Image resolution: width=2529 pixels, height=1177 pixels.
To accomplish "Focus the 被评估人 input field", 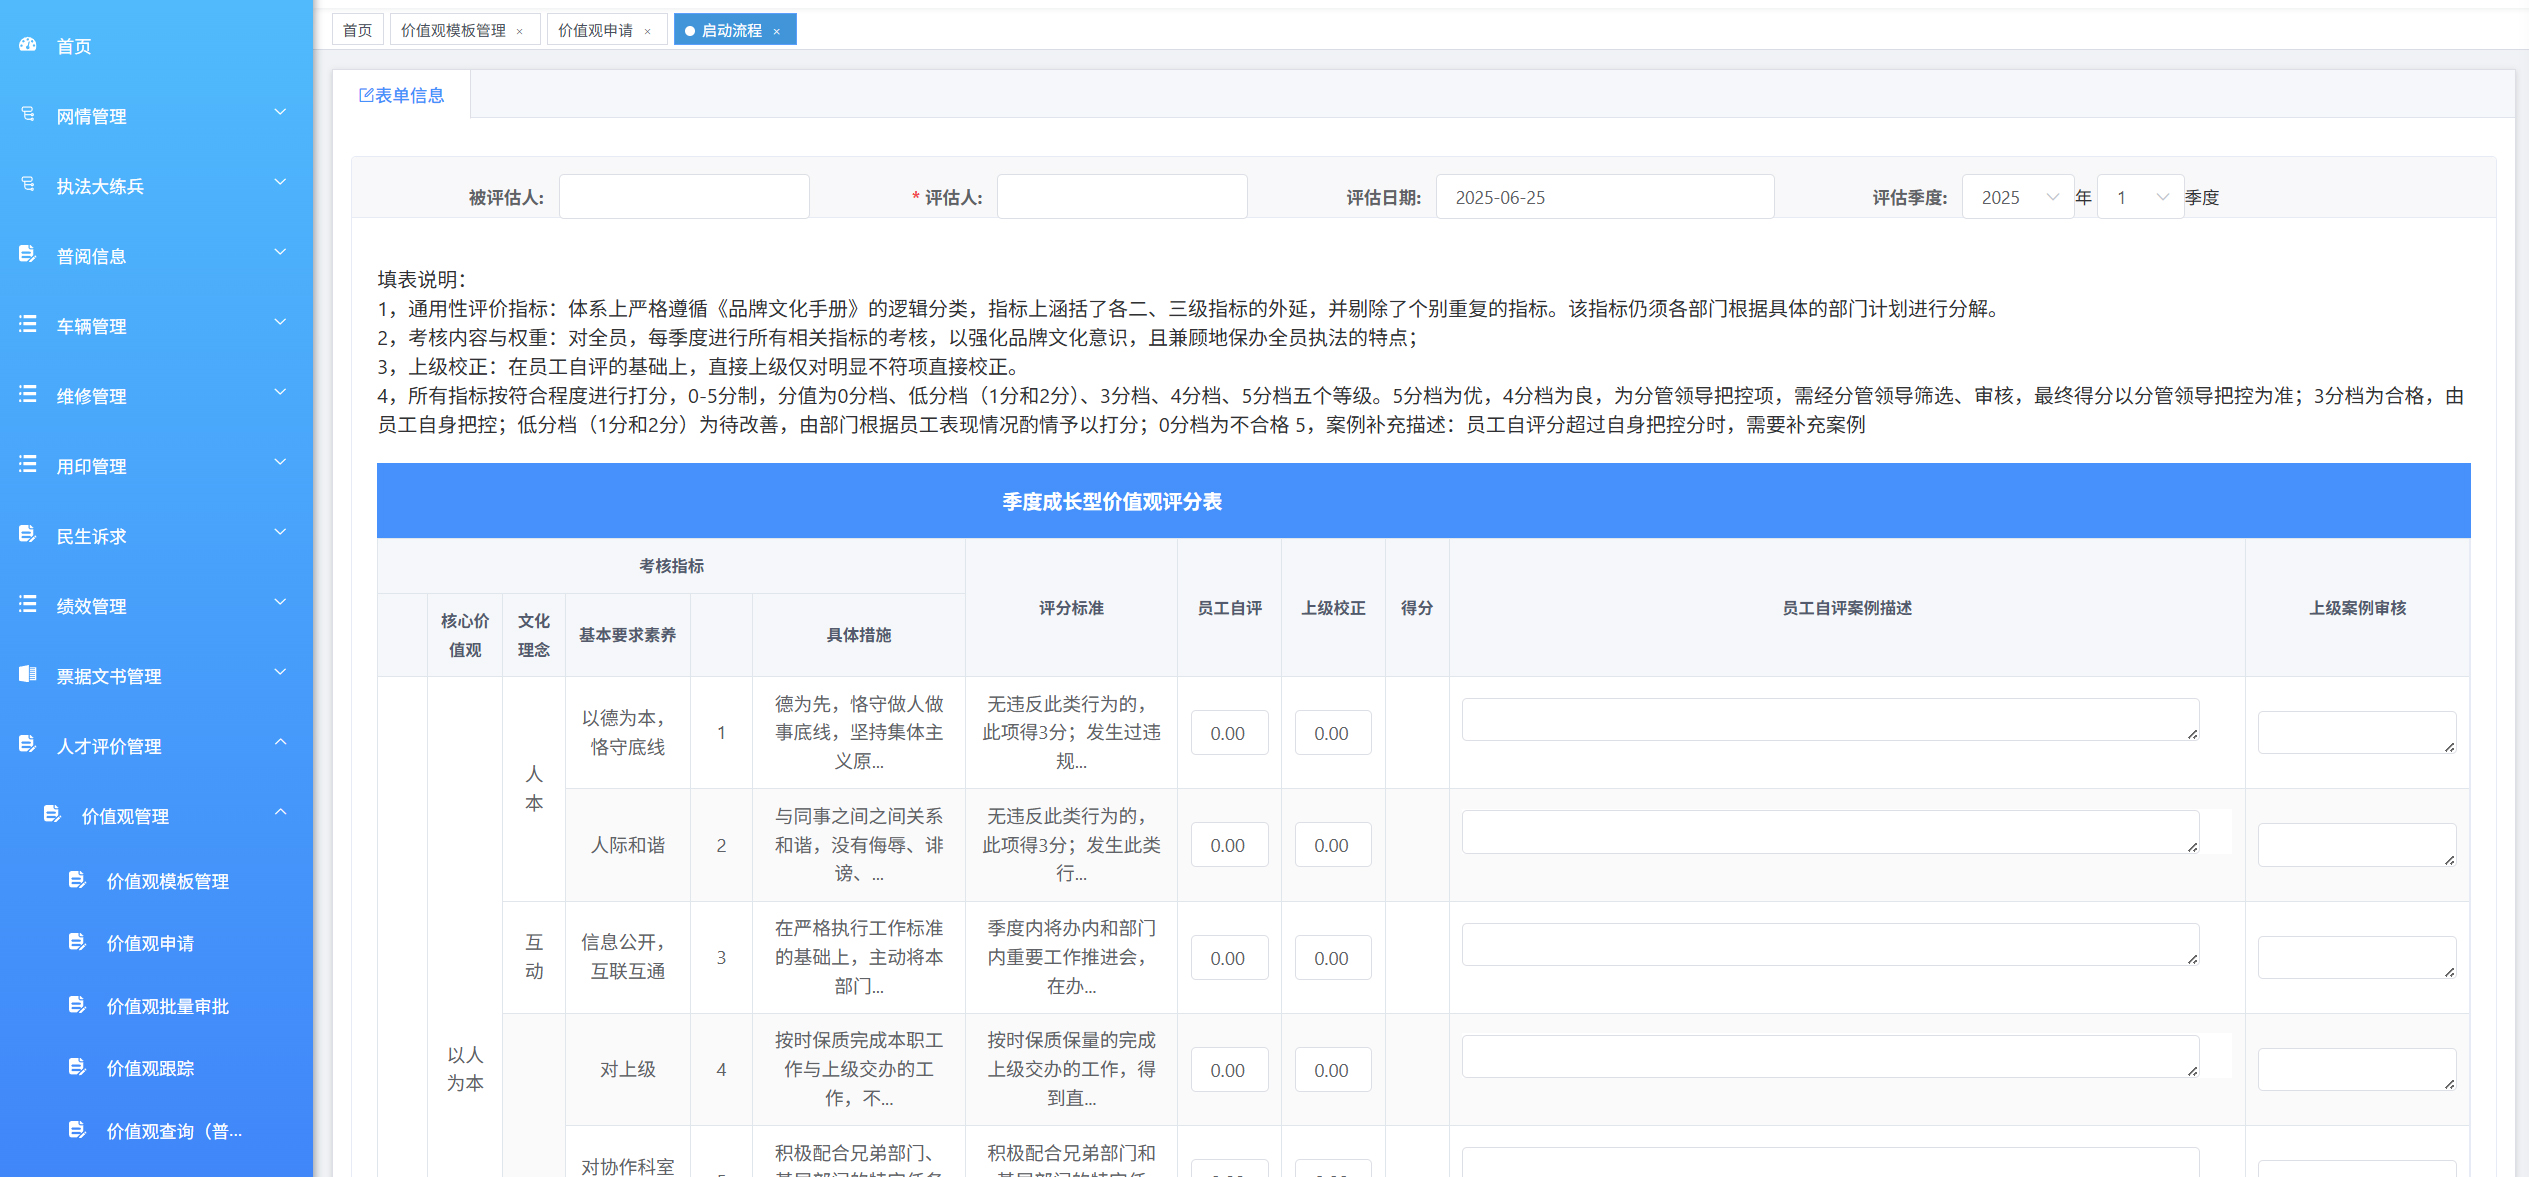I will pos(684,197).
